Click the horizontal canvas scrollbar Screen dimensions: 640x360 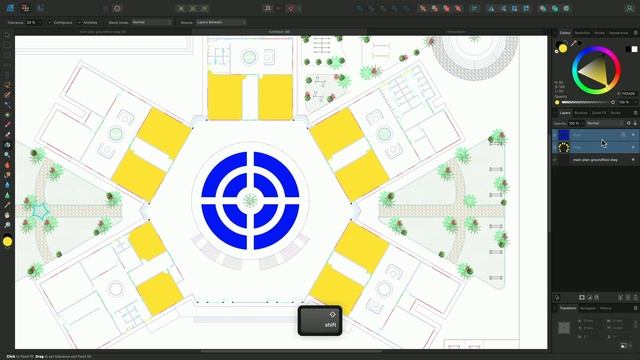pos(291,351)
